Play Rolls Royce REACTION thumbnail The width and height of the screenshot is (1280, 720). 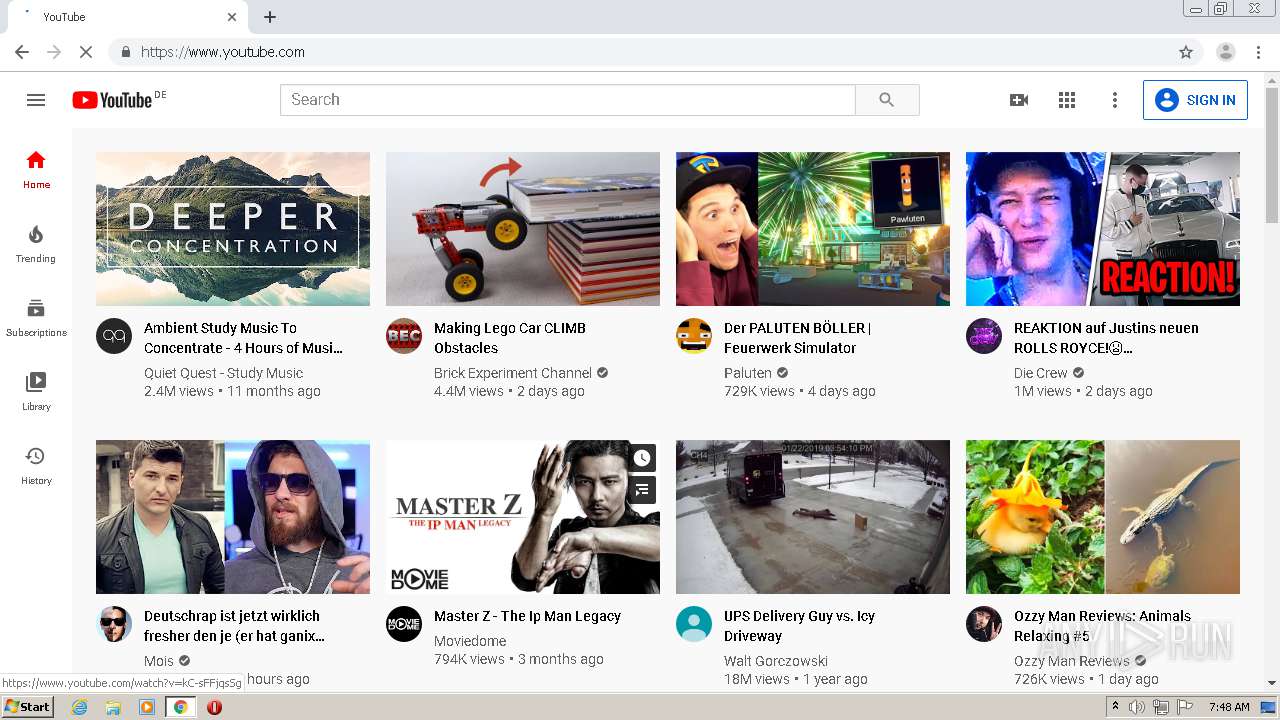pos(1103,229)
